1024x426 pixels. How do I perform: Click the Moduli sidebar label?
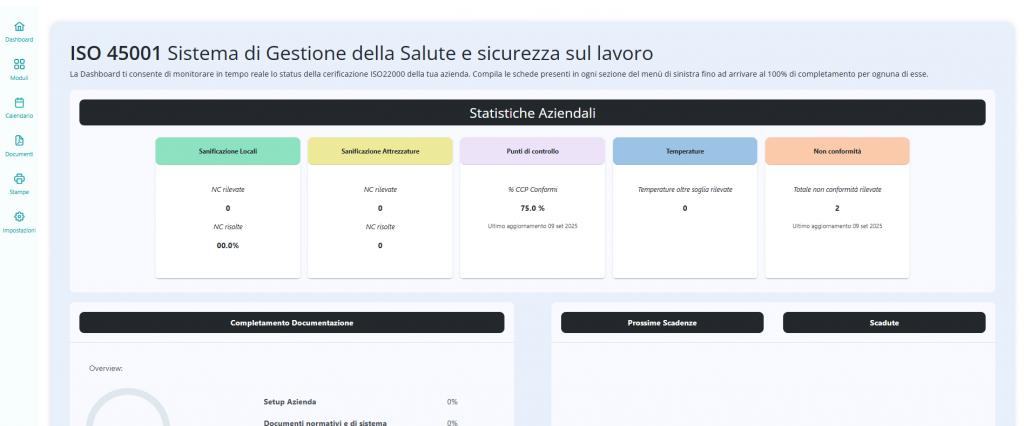tap(19, 78)
